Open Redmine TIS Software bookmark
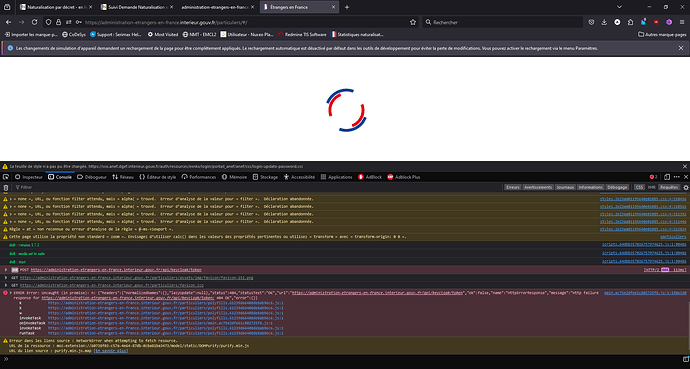690x369 pixels. (302, 34)
